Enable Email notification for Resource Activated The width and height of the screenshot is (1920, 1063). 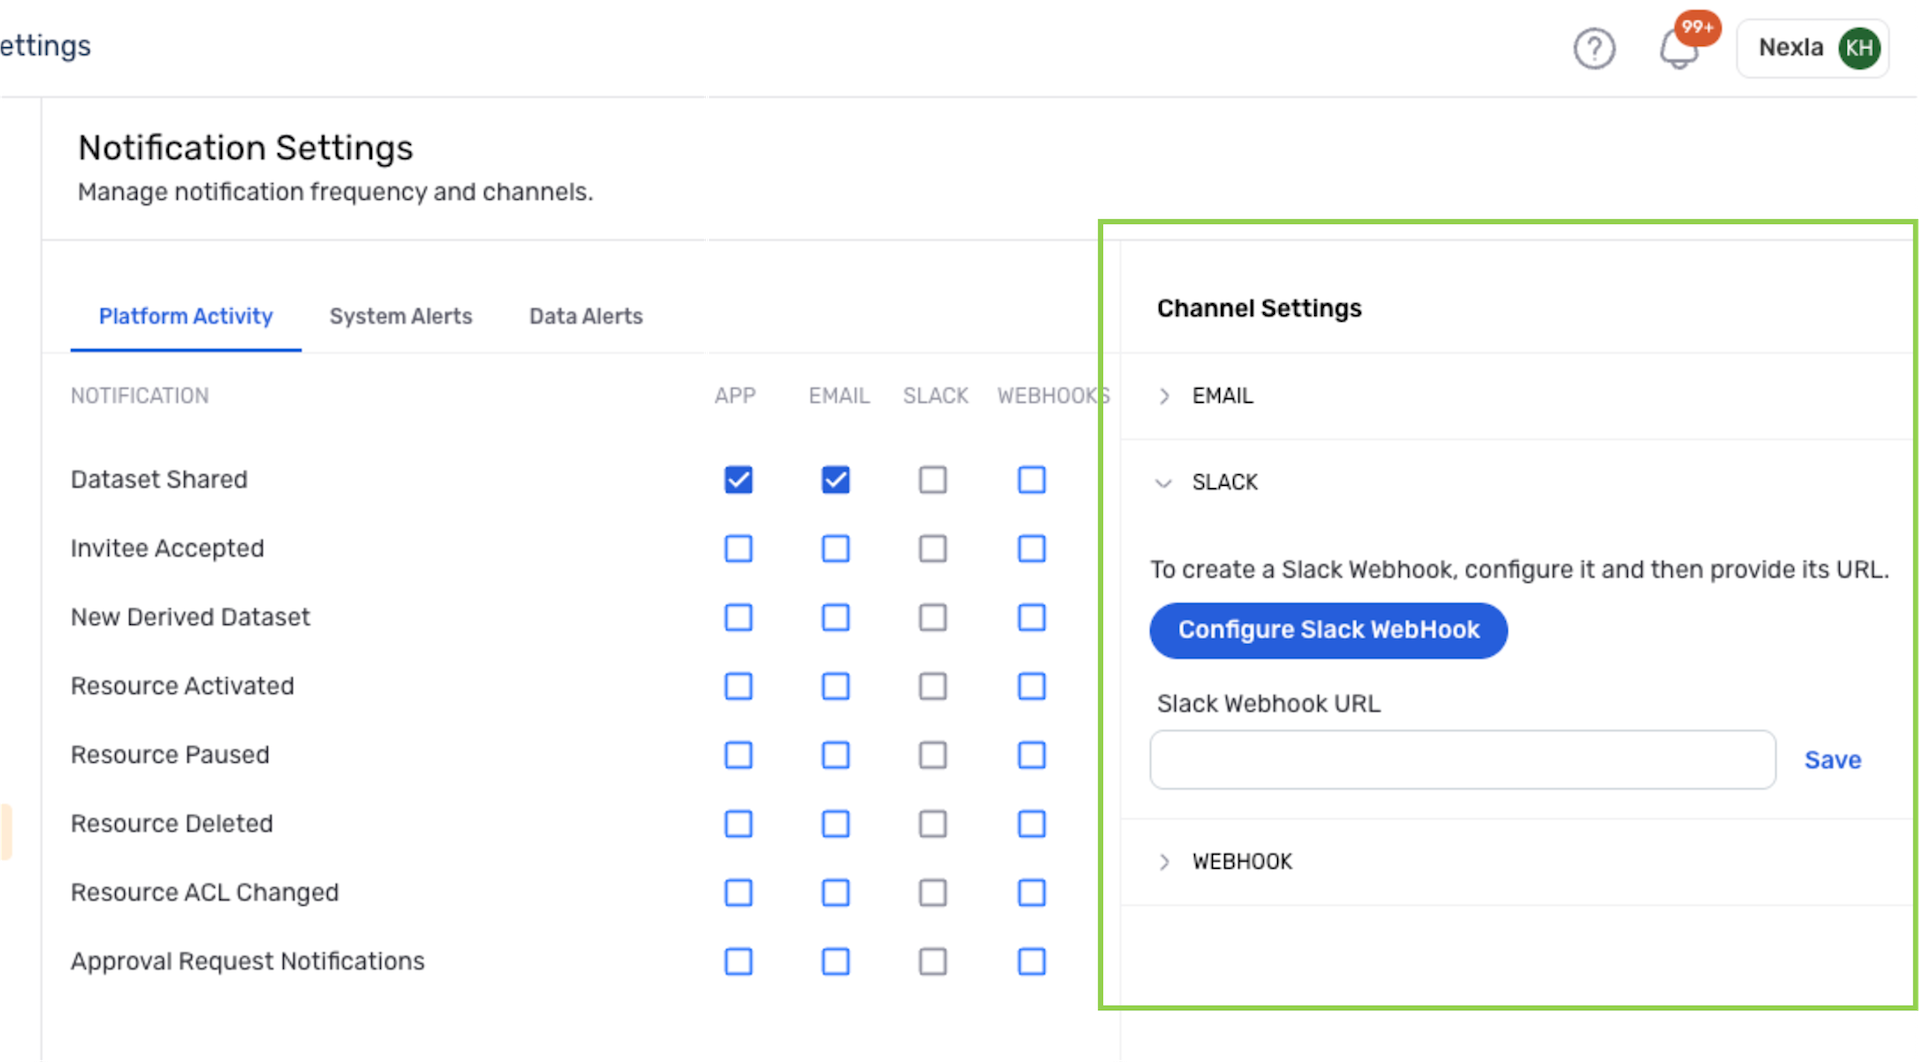tap(836, 687)
